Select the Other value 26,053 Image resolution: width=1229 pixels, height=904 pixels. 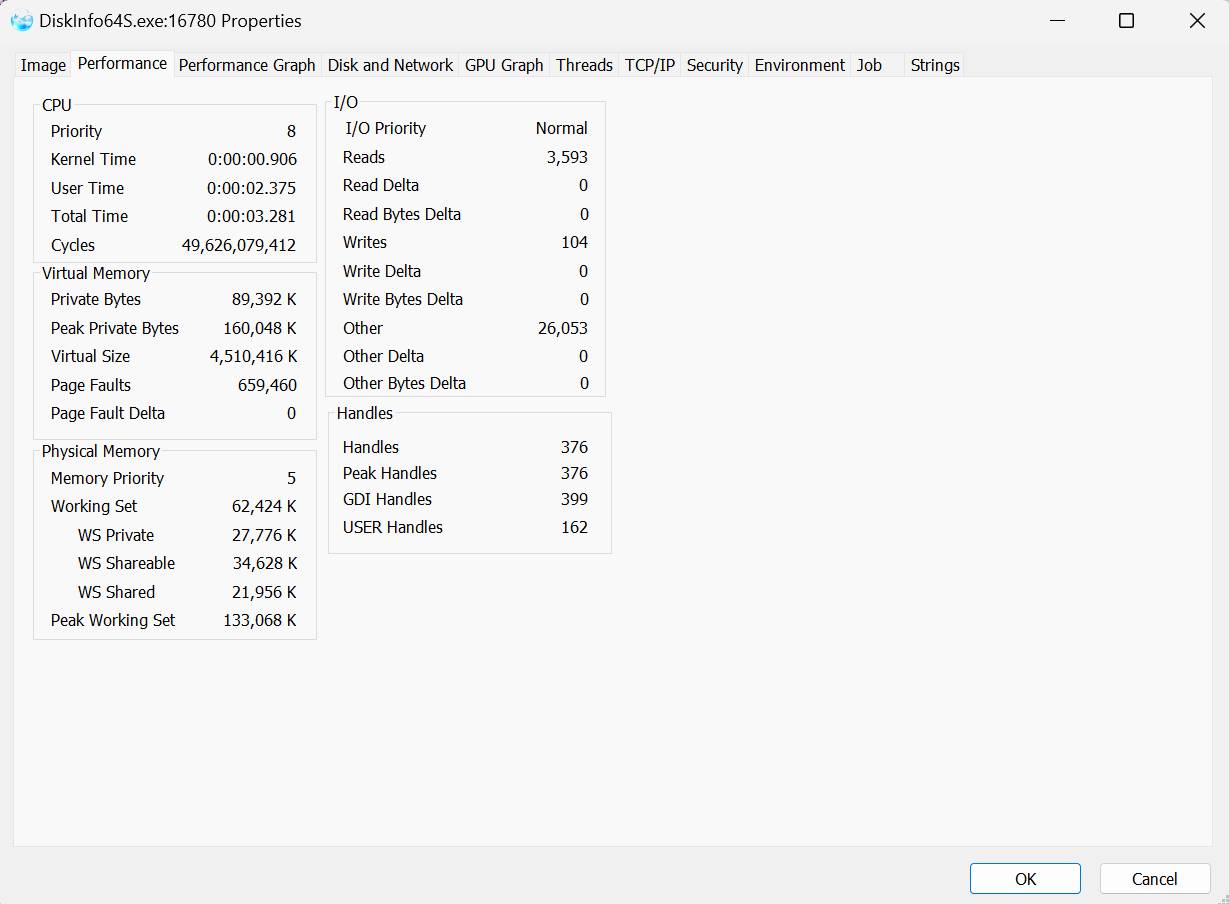563,328
